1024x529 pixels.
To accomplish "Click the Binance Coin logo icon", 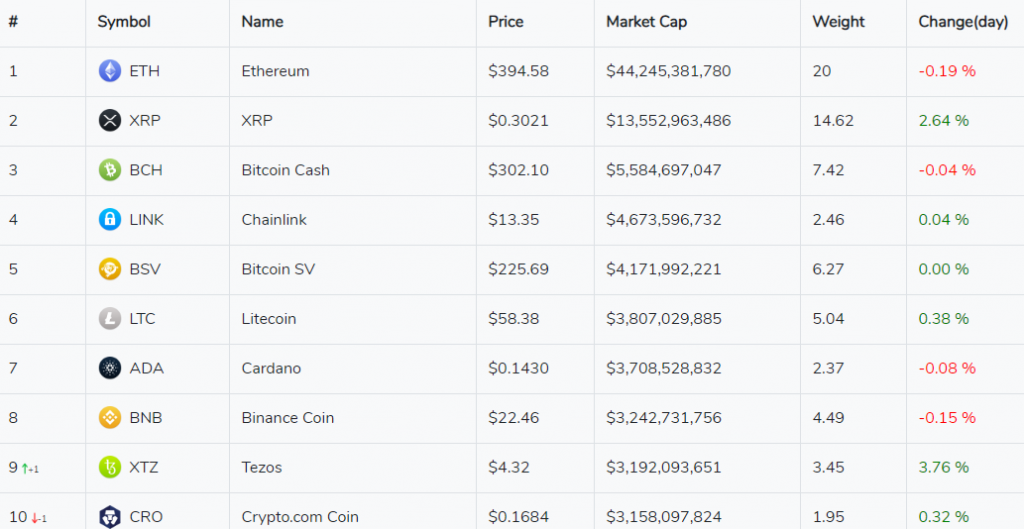I will (x=110, y=418).
